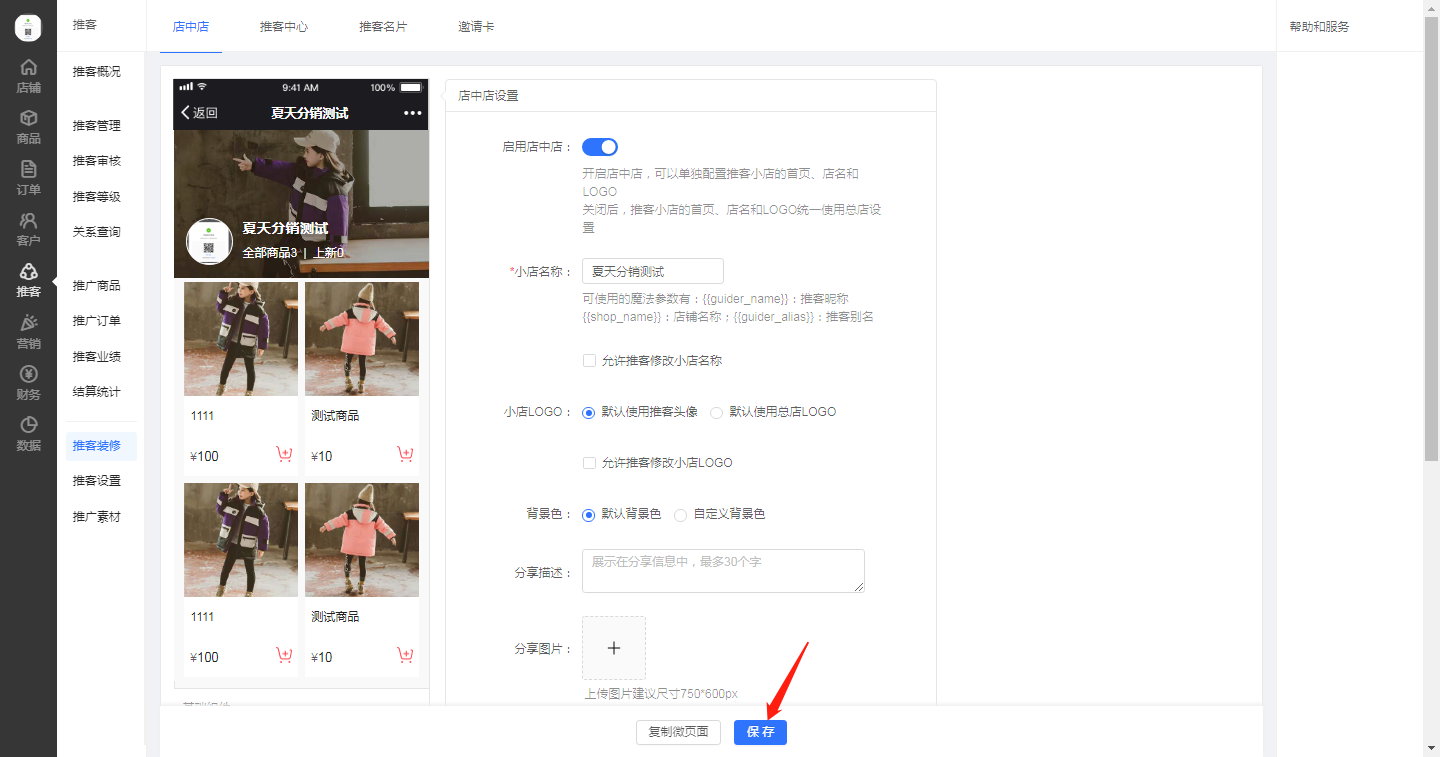Toggle the 启用店中店 switch
1440x757 pixels.
tap(600, 147)
